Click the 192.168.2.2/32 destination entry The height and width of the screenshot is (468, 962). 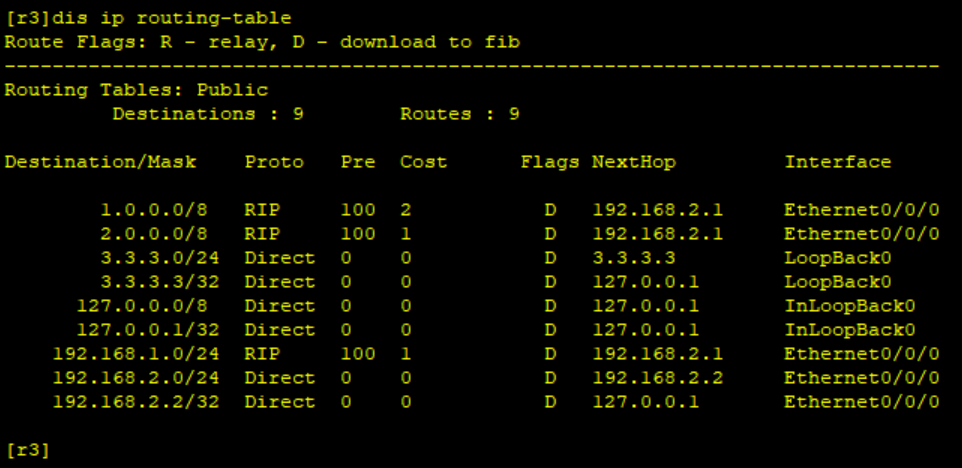(136, 402)
